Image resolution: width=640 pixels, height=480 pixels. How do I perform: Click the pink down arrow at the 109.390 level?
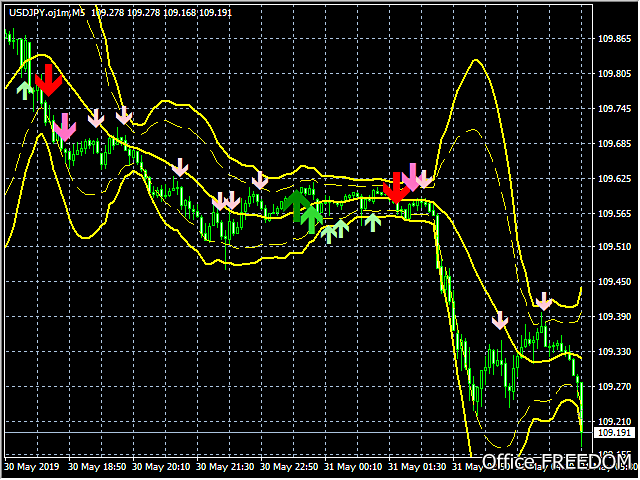[500, 320]
